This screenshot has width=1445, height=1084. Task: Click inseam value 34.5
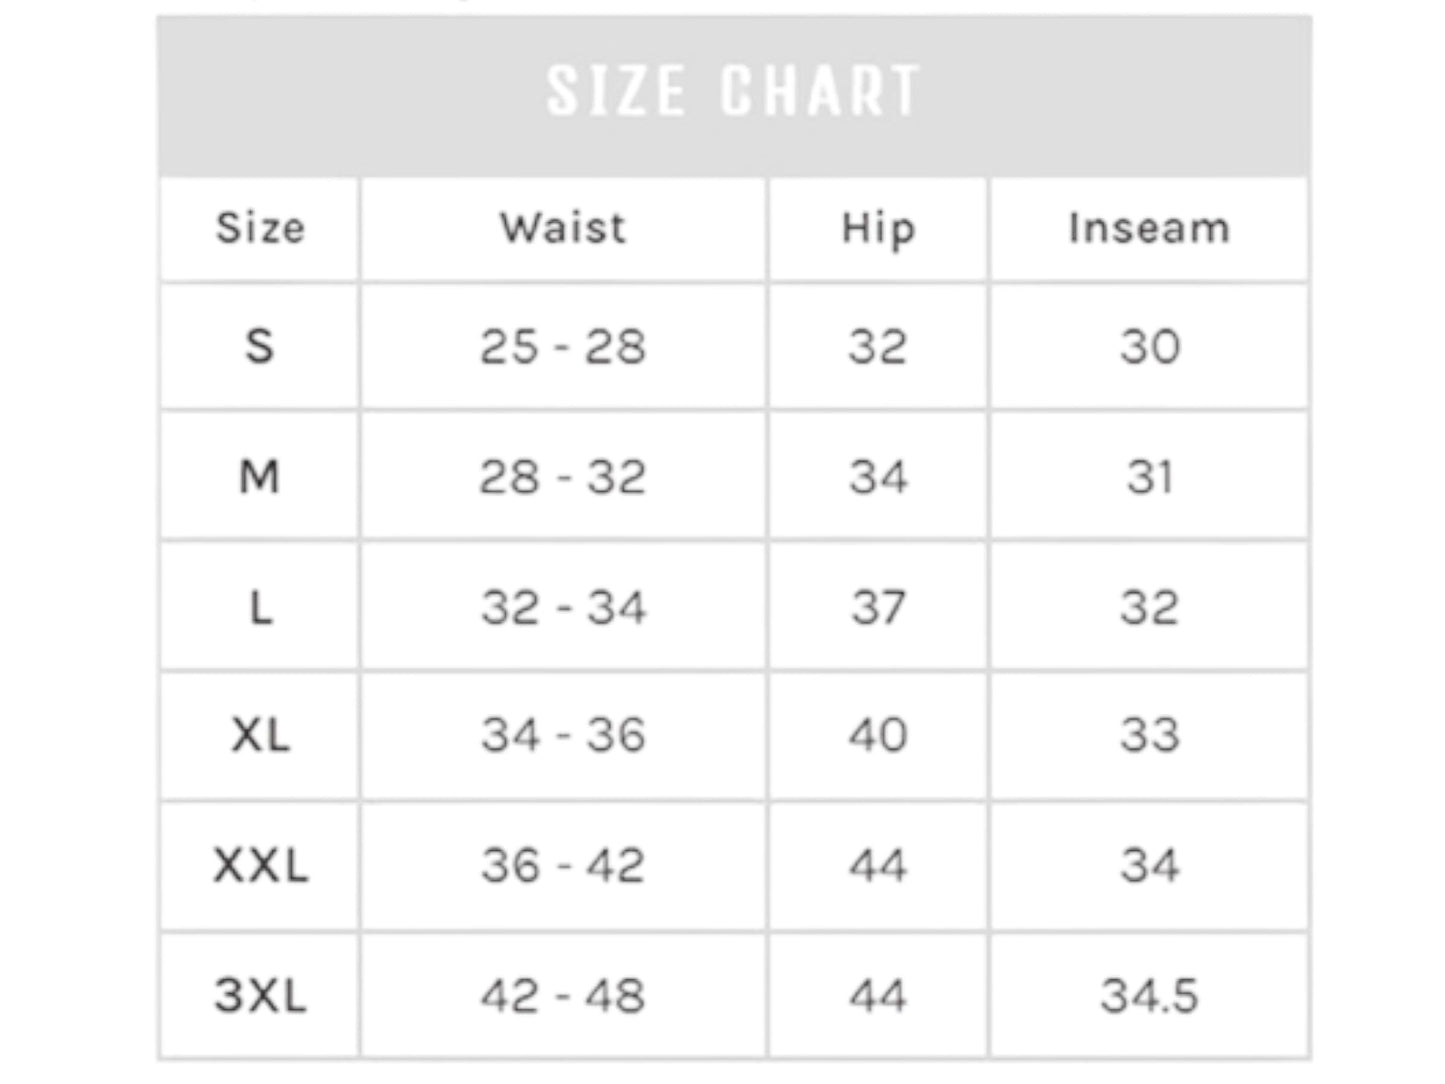tap(1149, 995)
